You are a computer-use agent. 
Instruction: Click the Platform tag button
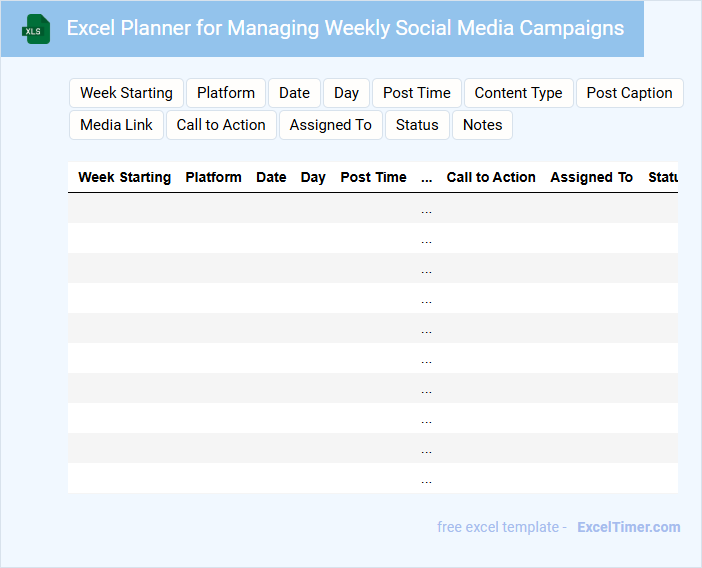click(x=226, y=93)
